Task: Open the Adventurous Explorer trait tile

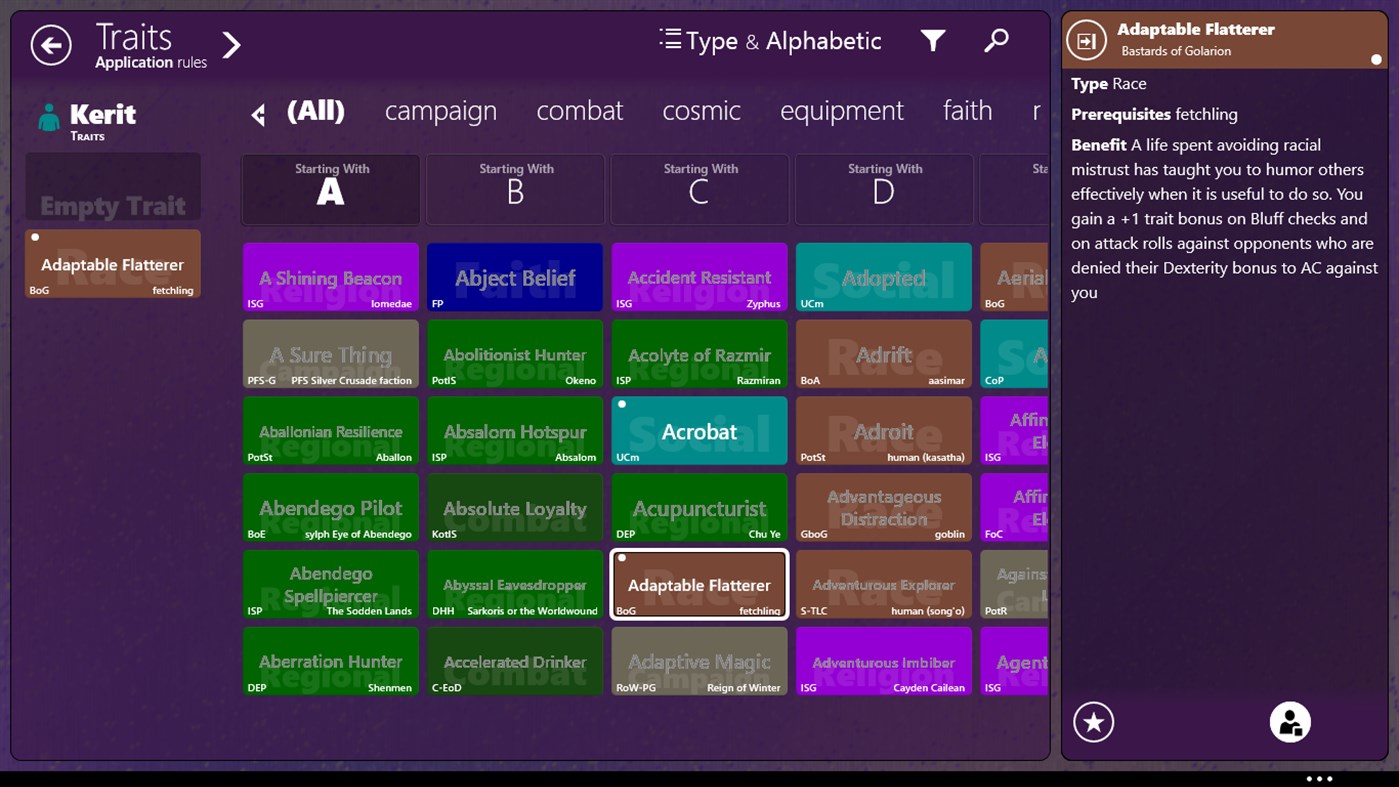Action: pyautogui.click(x=883, y=584)
